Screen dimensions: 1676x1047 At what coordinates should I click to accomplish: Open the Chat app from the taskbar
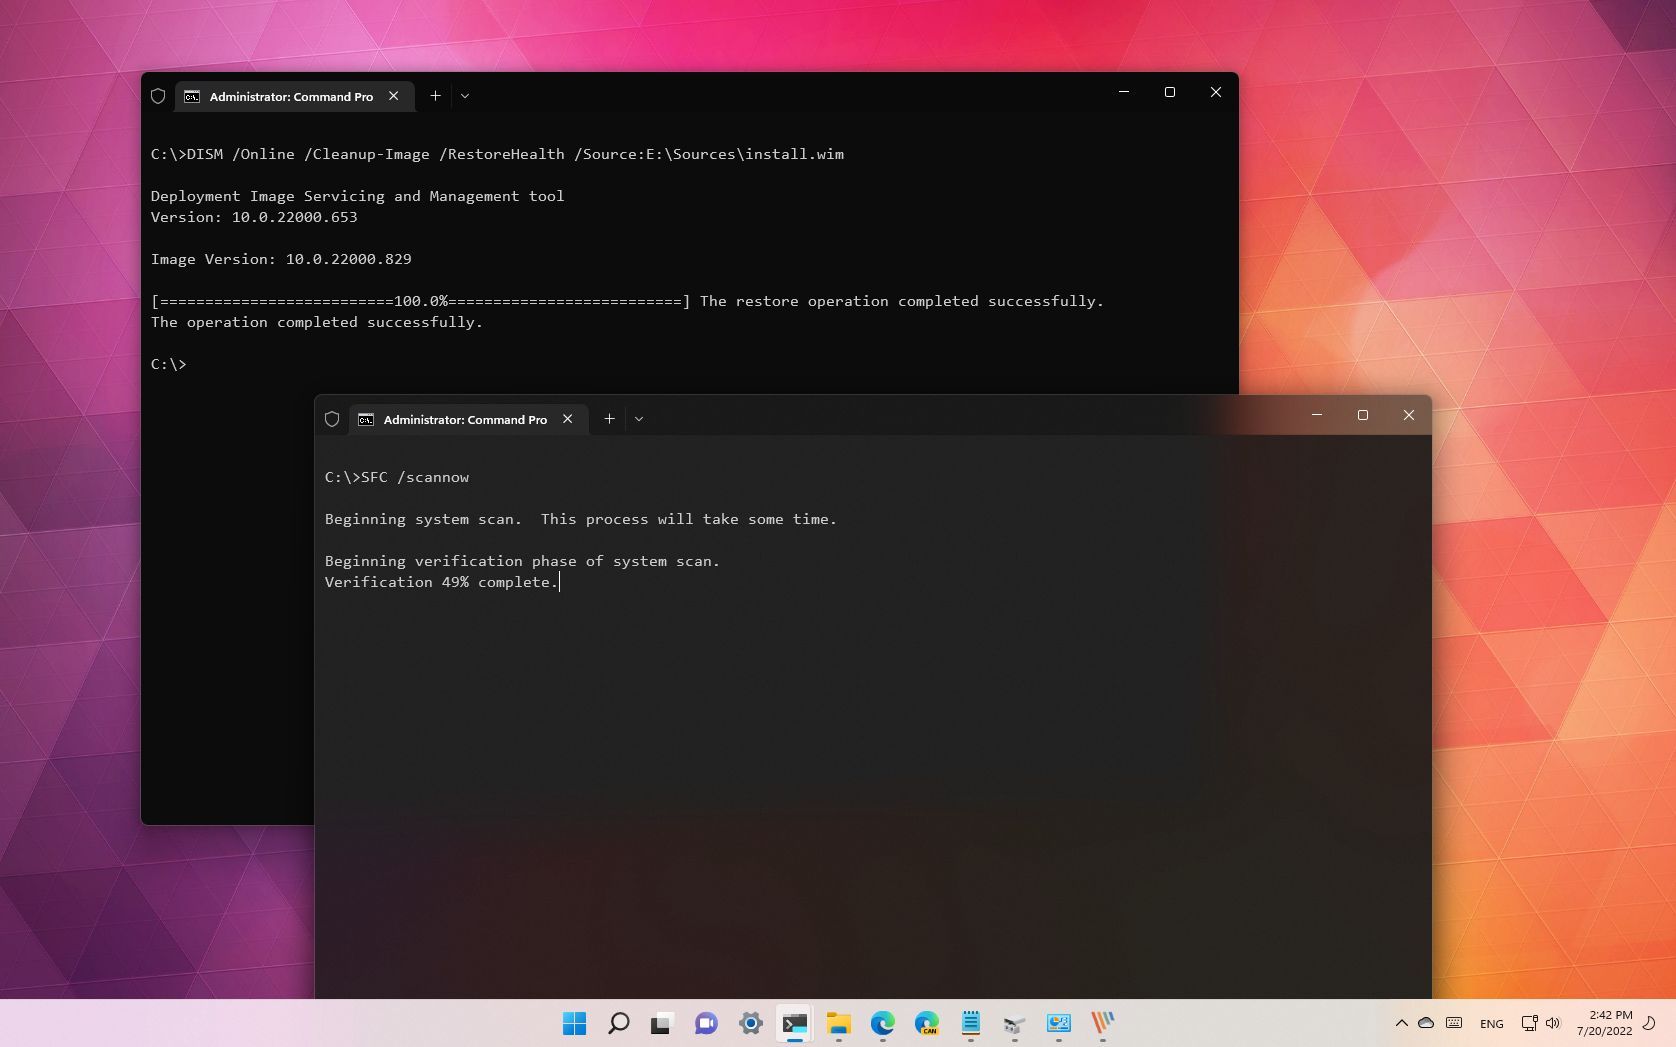pos(707,1024)
